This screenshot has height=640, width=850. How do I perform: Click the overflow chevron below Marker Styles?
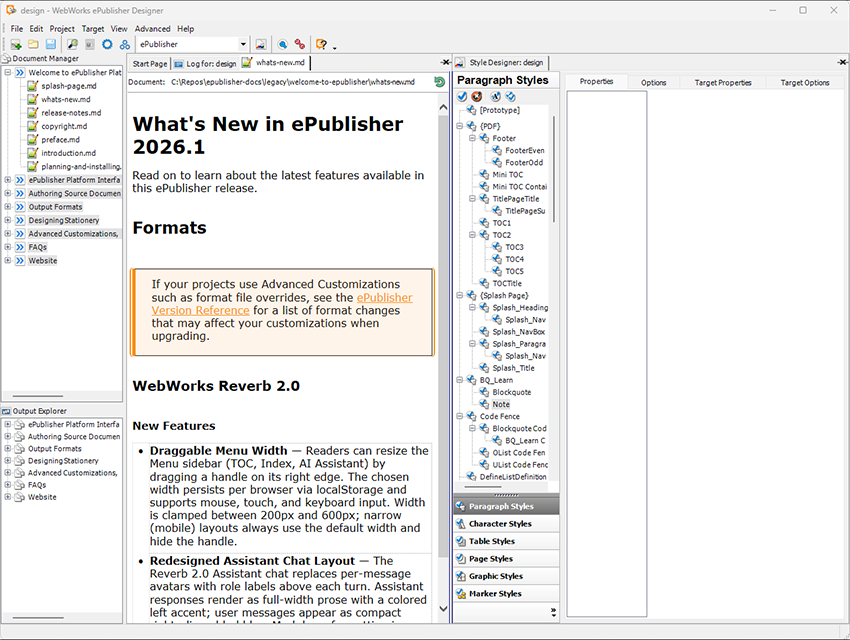coord(553,612)
